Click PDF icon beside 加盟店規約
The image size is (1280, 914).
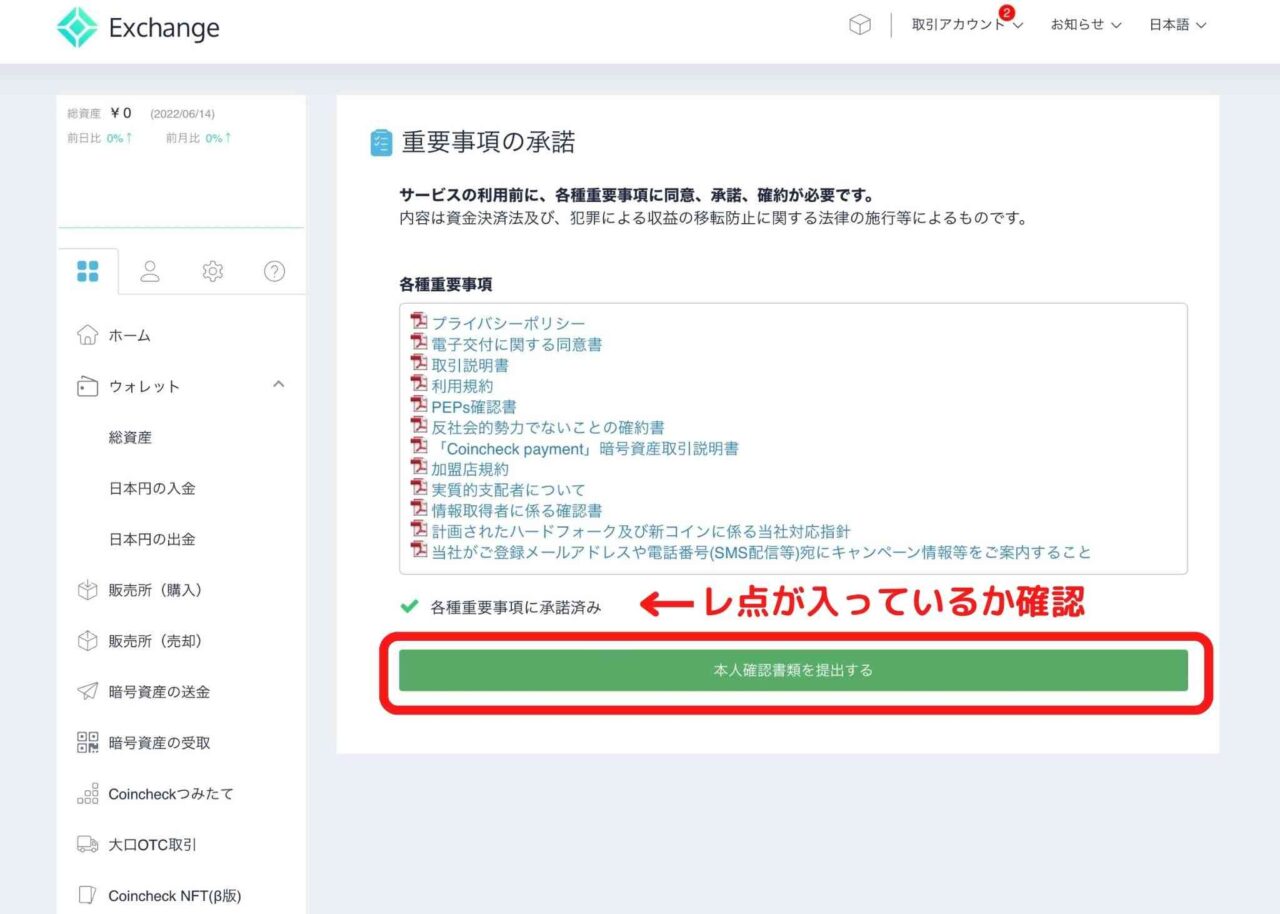pos(419,468)
